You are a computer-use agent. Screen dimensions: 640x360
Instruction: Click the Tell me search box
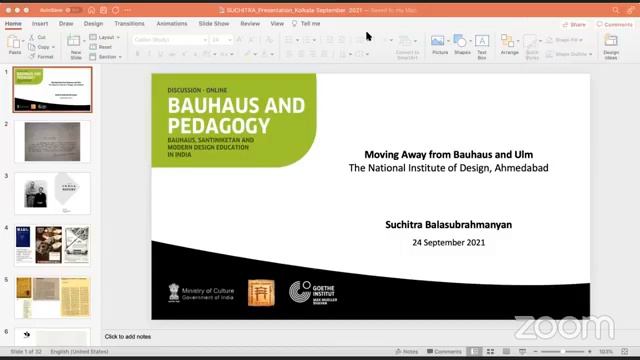click(x=306, y=24)
